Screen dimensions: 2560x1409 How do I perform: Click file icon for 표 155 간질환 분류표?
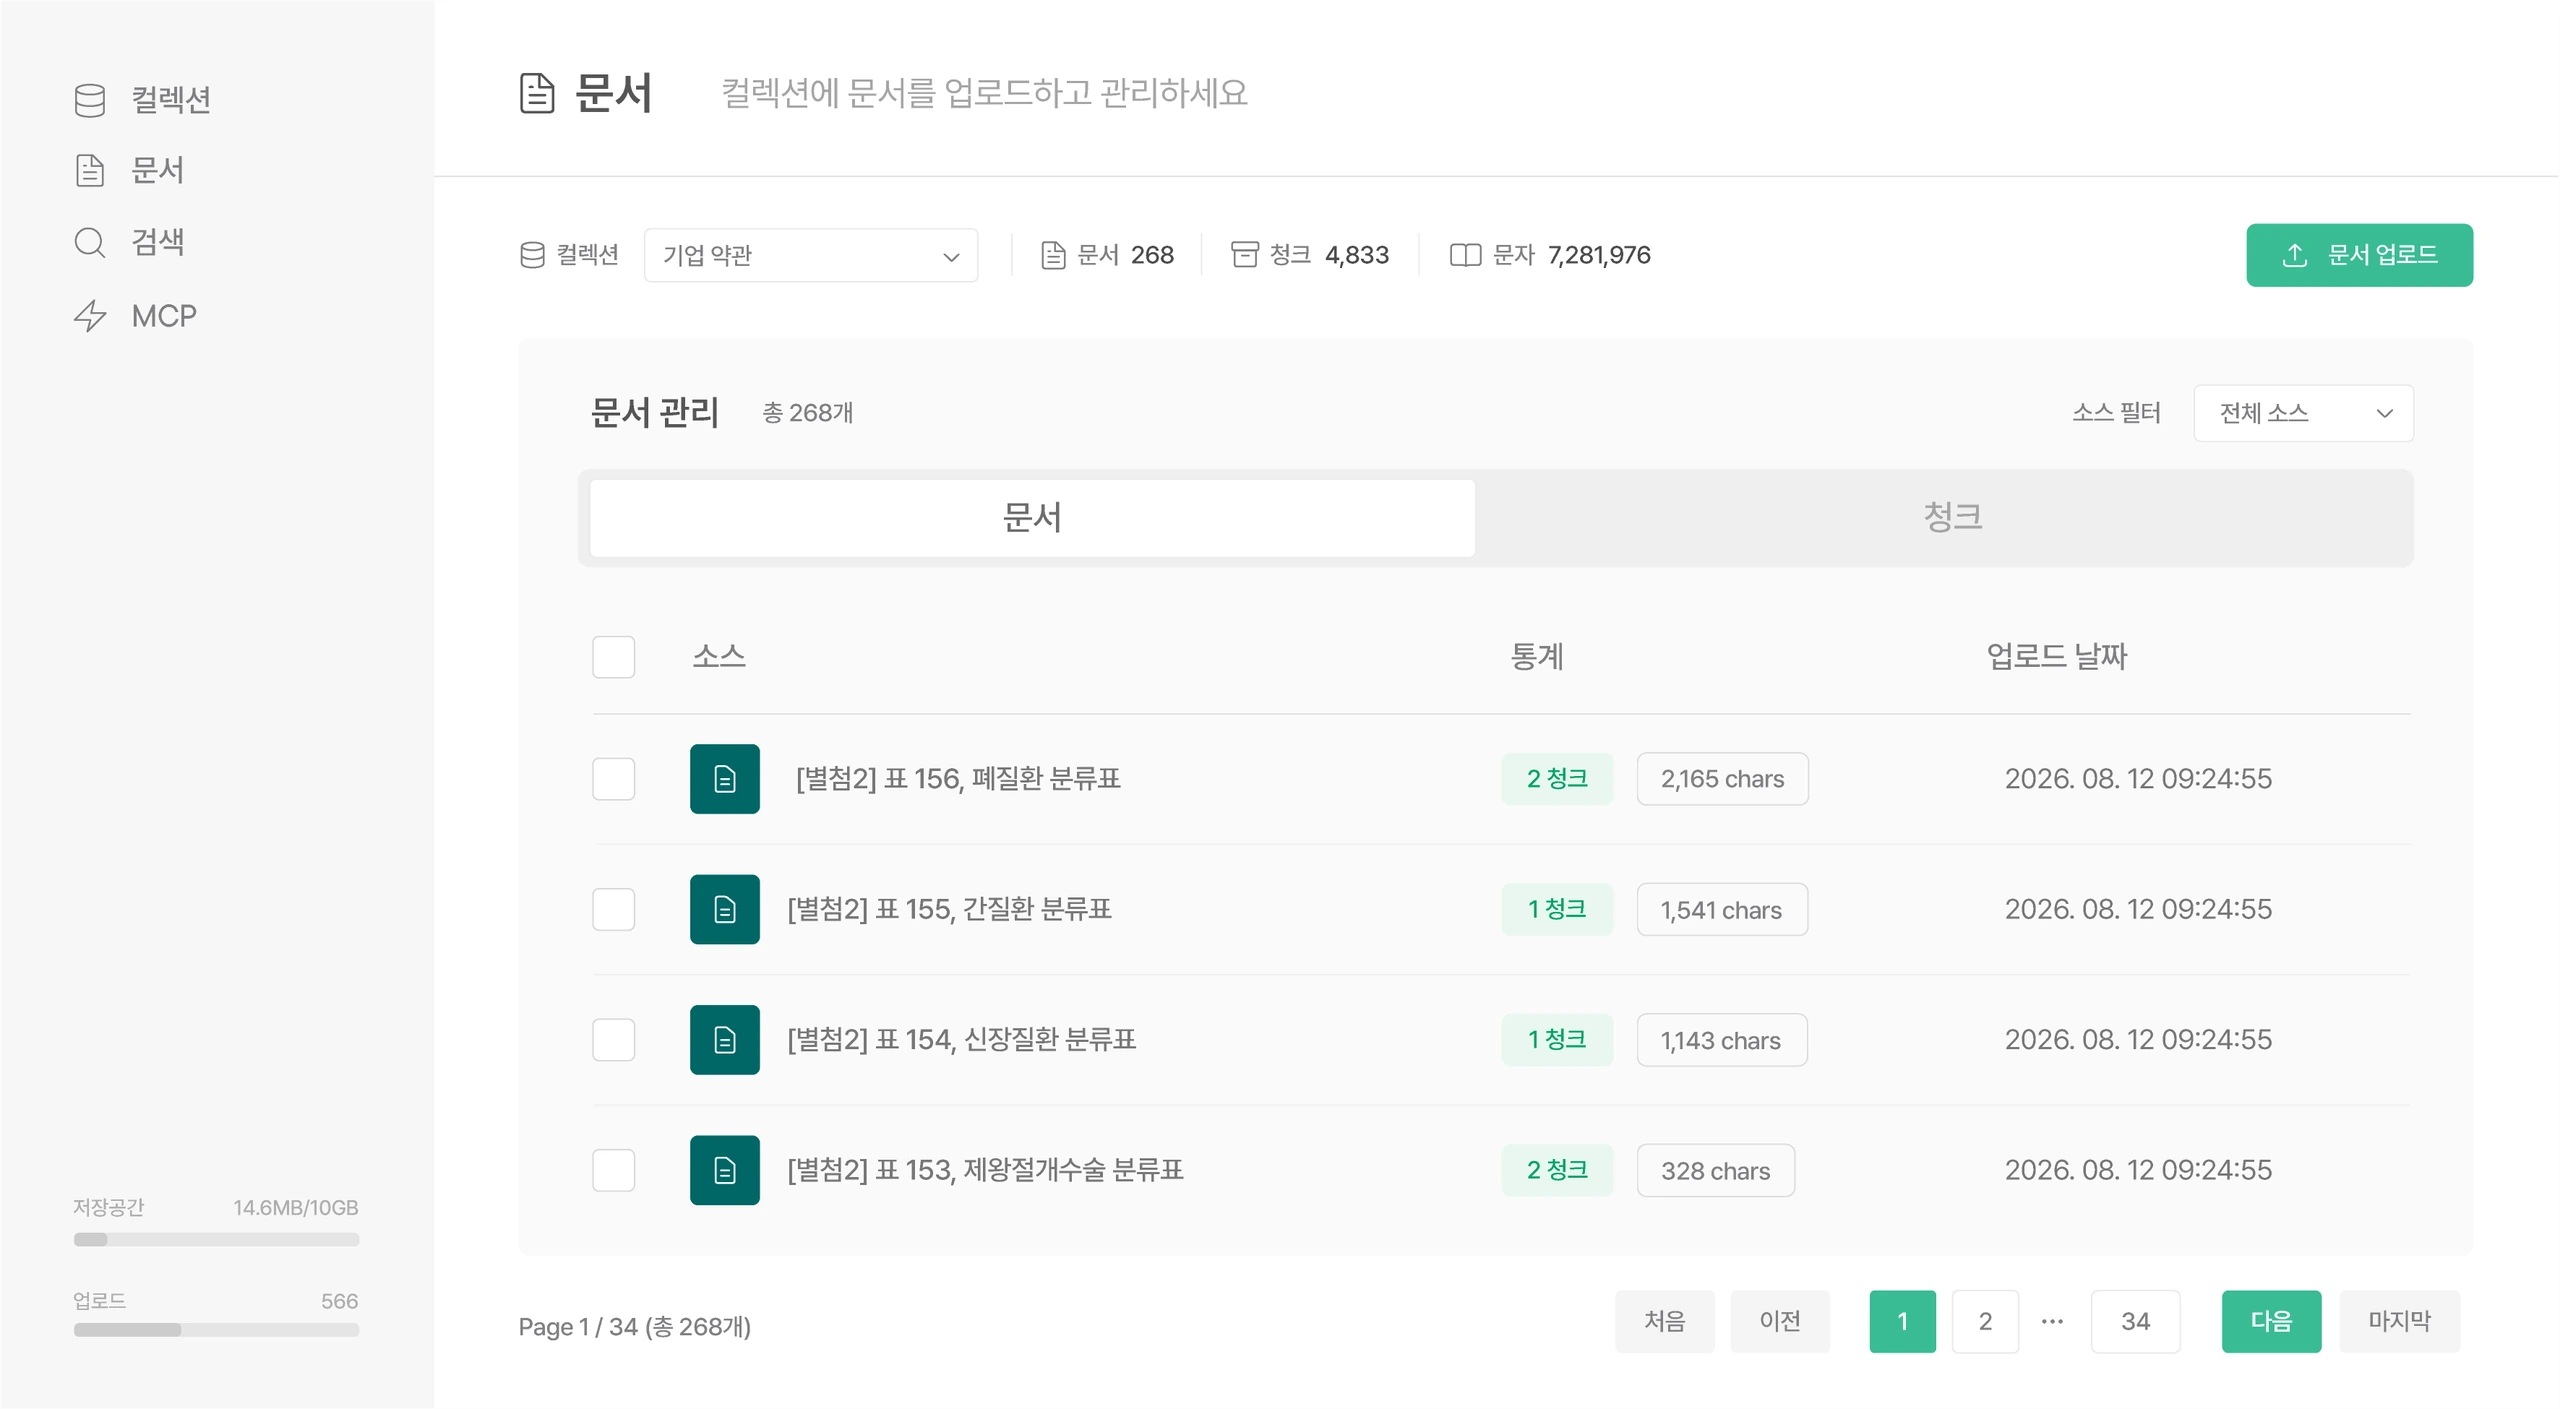(x=724, y=909)
